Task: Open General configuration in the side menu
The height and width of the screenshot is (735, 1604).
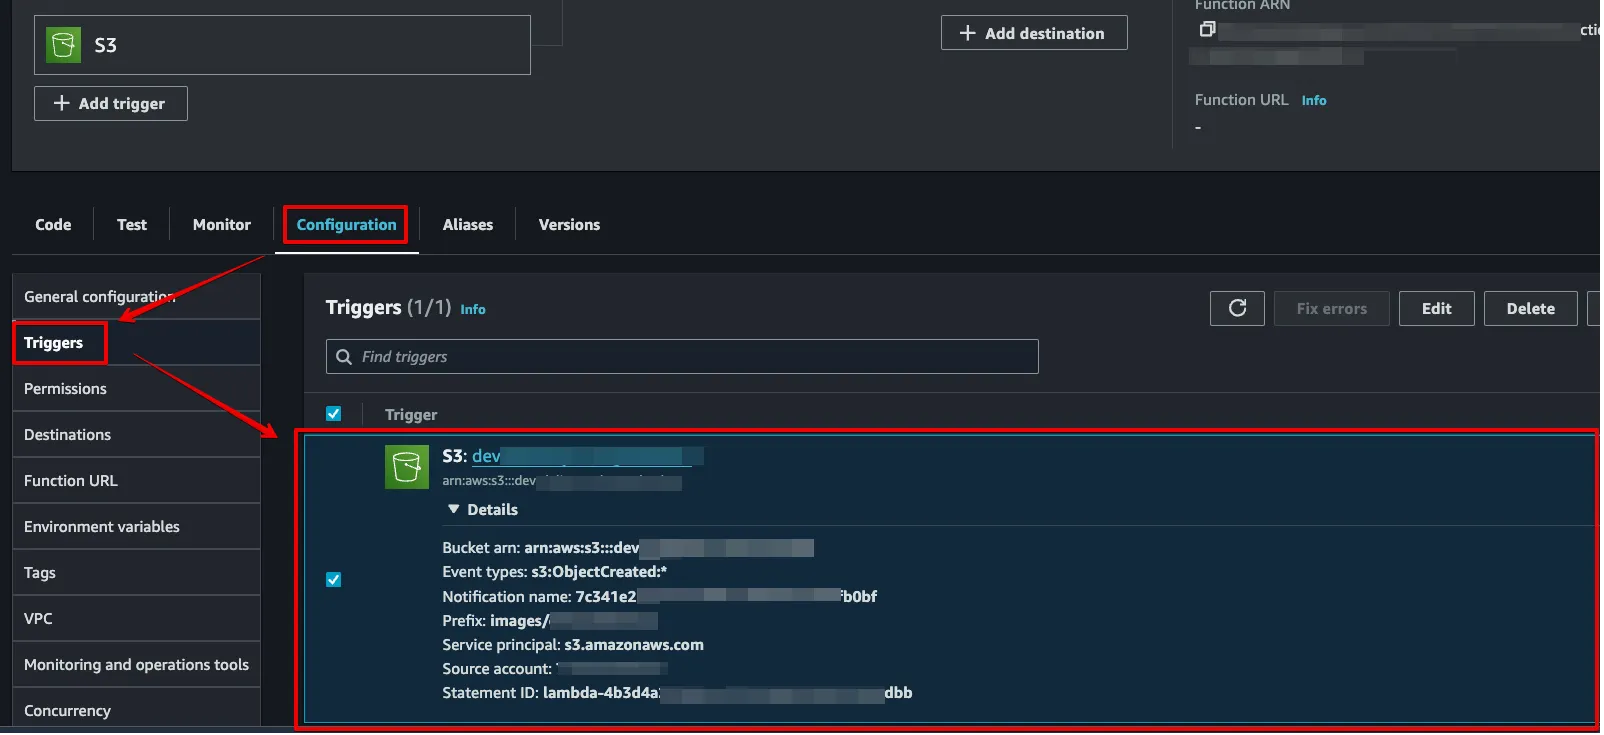Action: click(136, 297)
